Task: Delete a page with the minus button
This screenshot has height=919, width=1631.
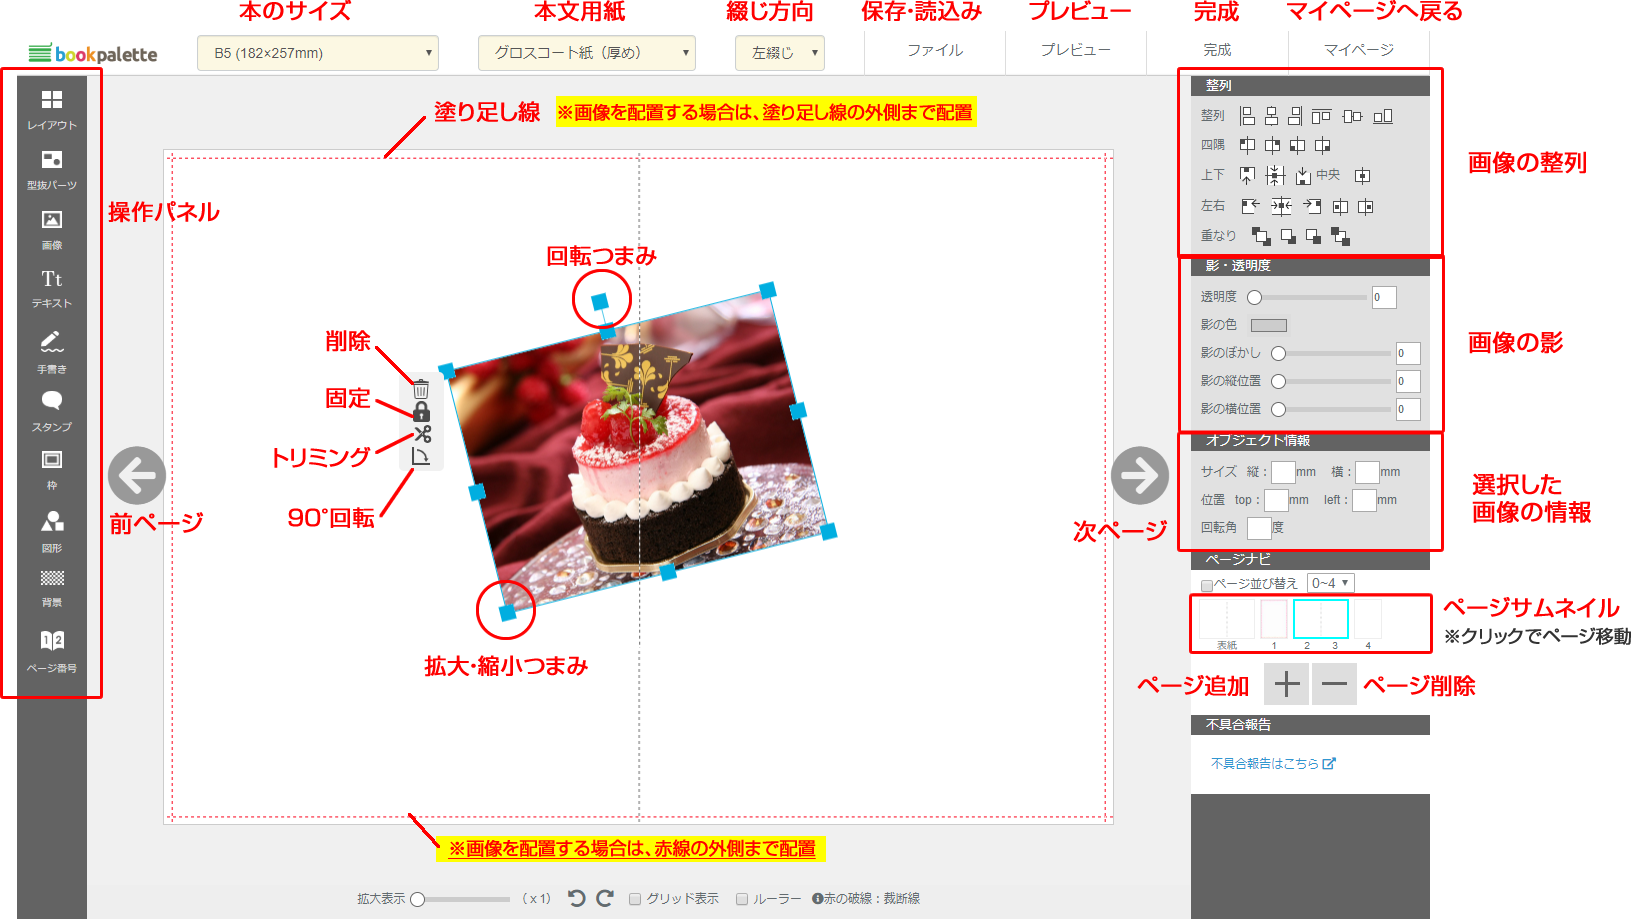Action: coord(1334,684)
